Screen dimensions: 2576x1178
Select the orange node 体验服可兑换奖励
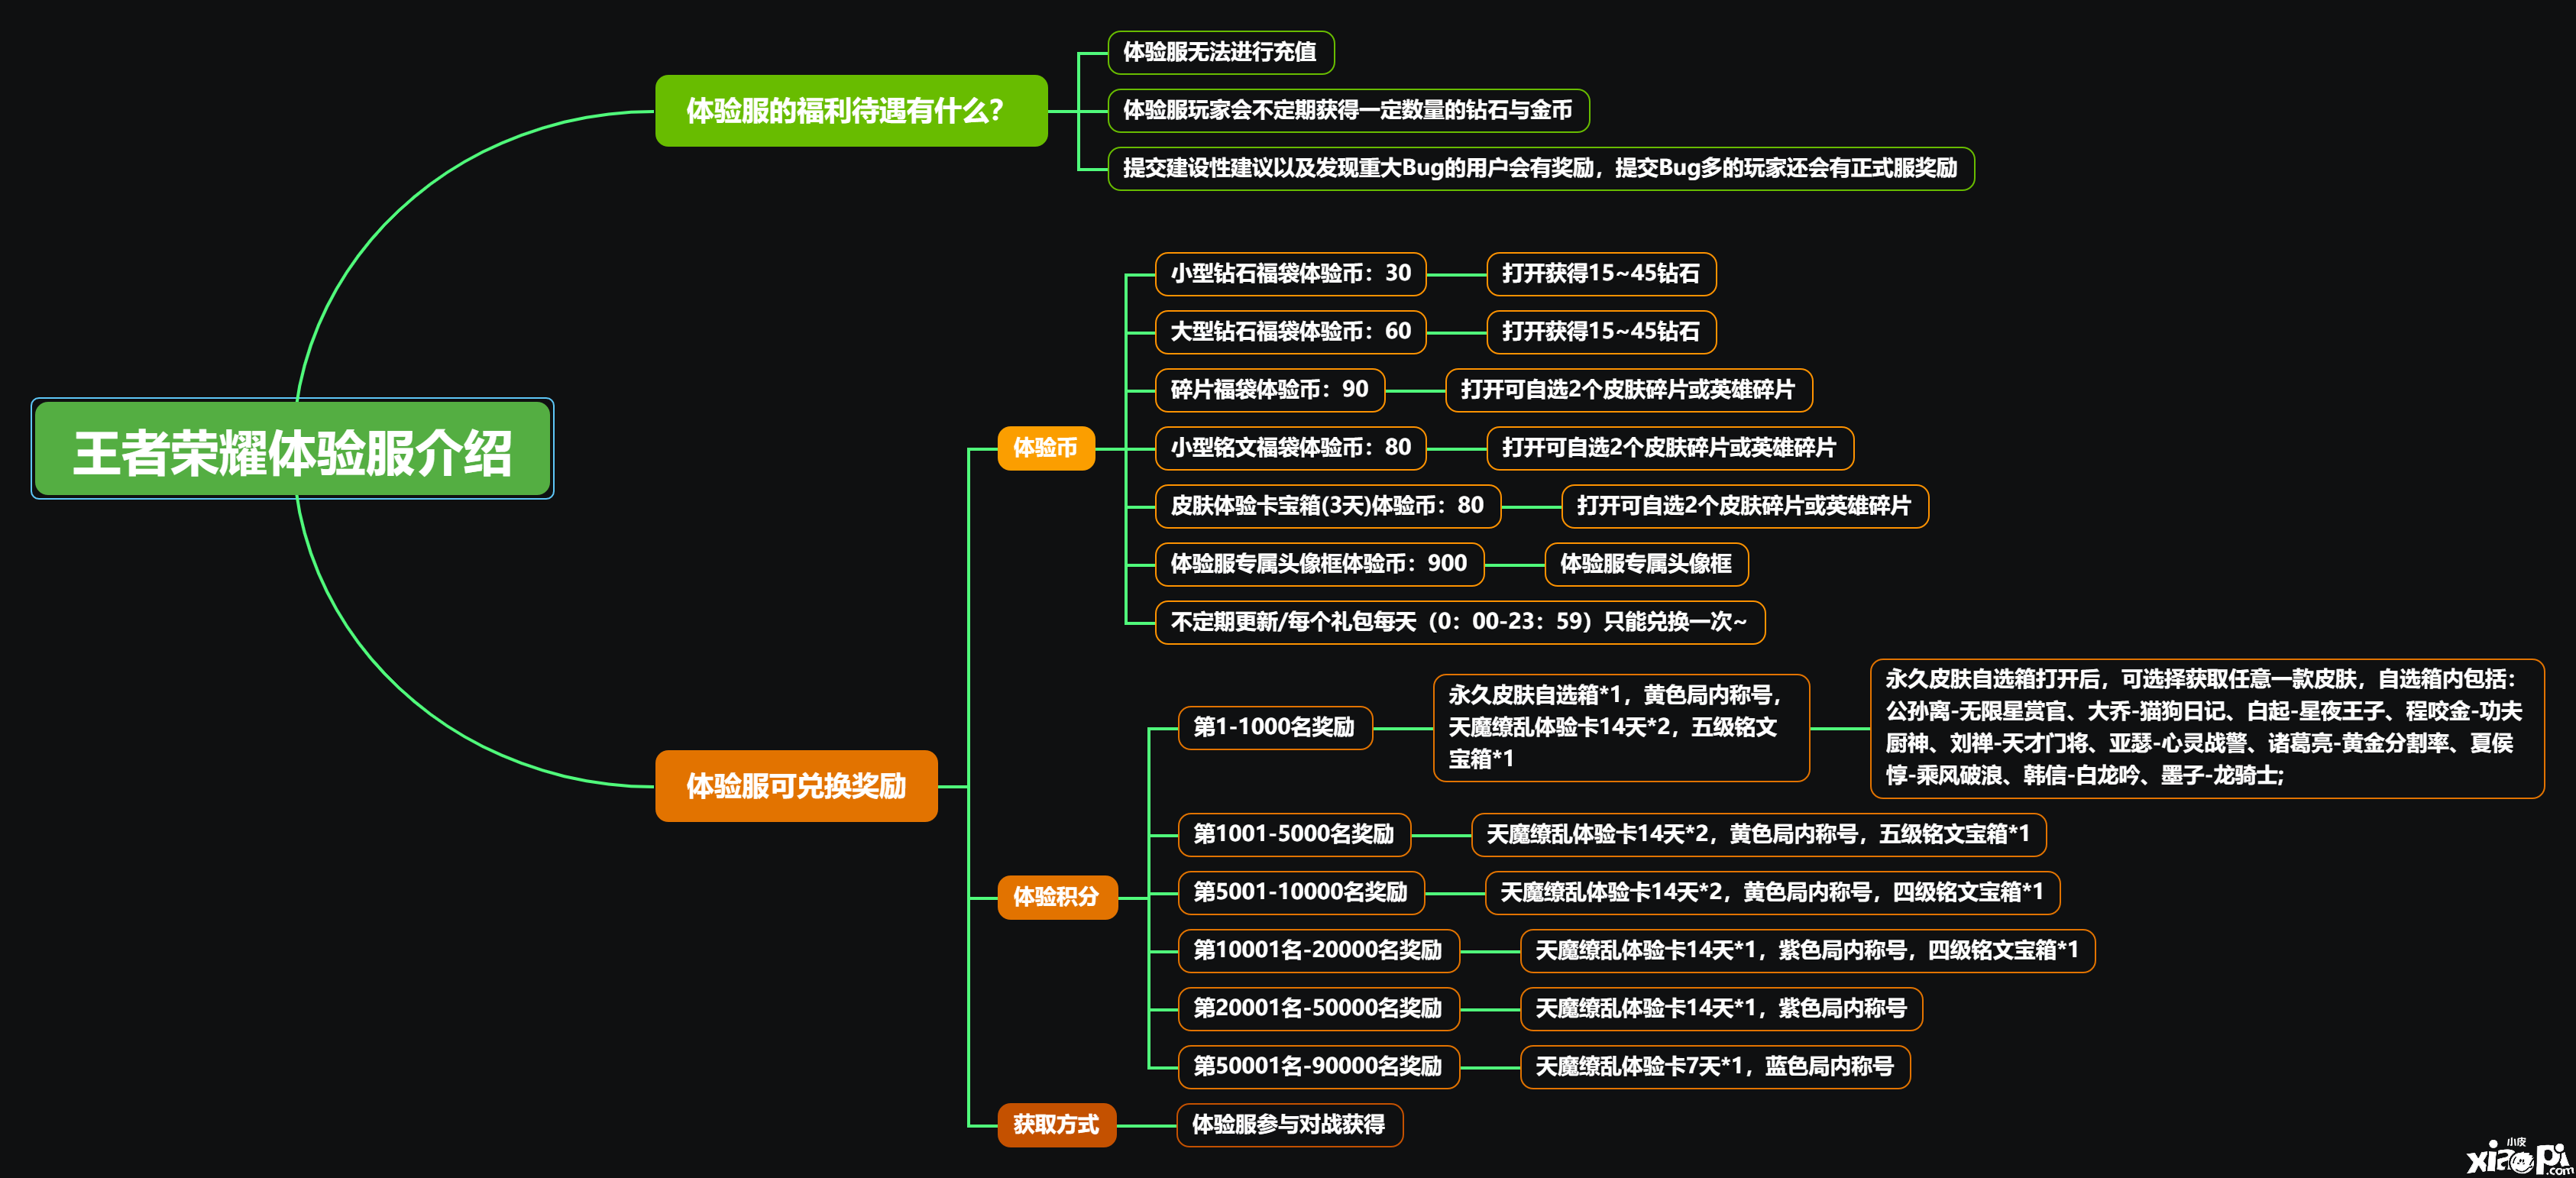796,786
